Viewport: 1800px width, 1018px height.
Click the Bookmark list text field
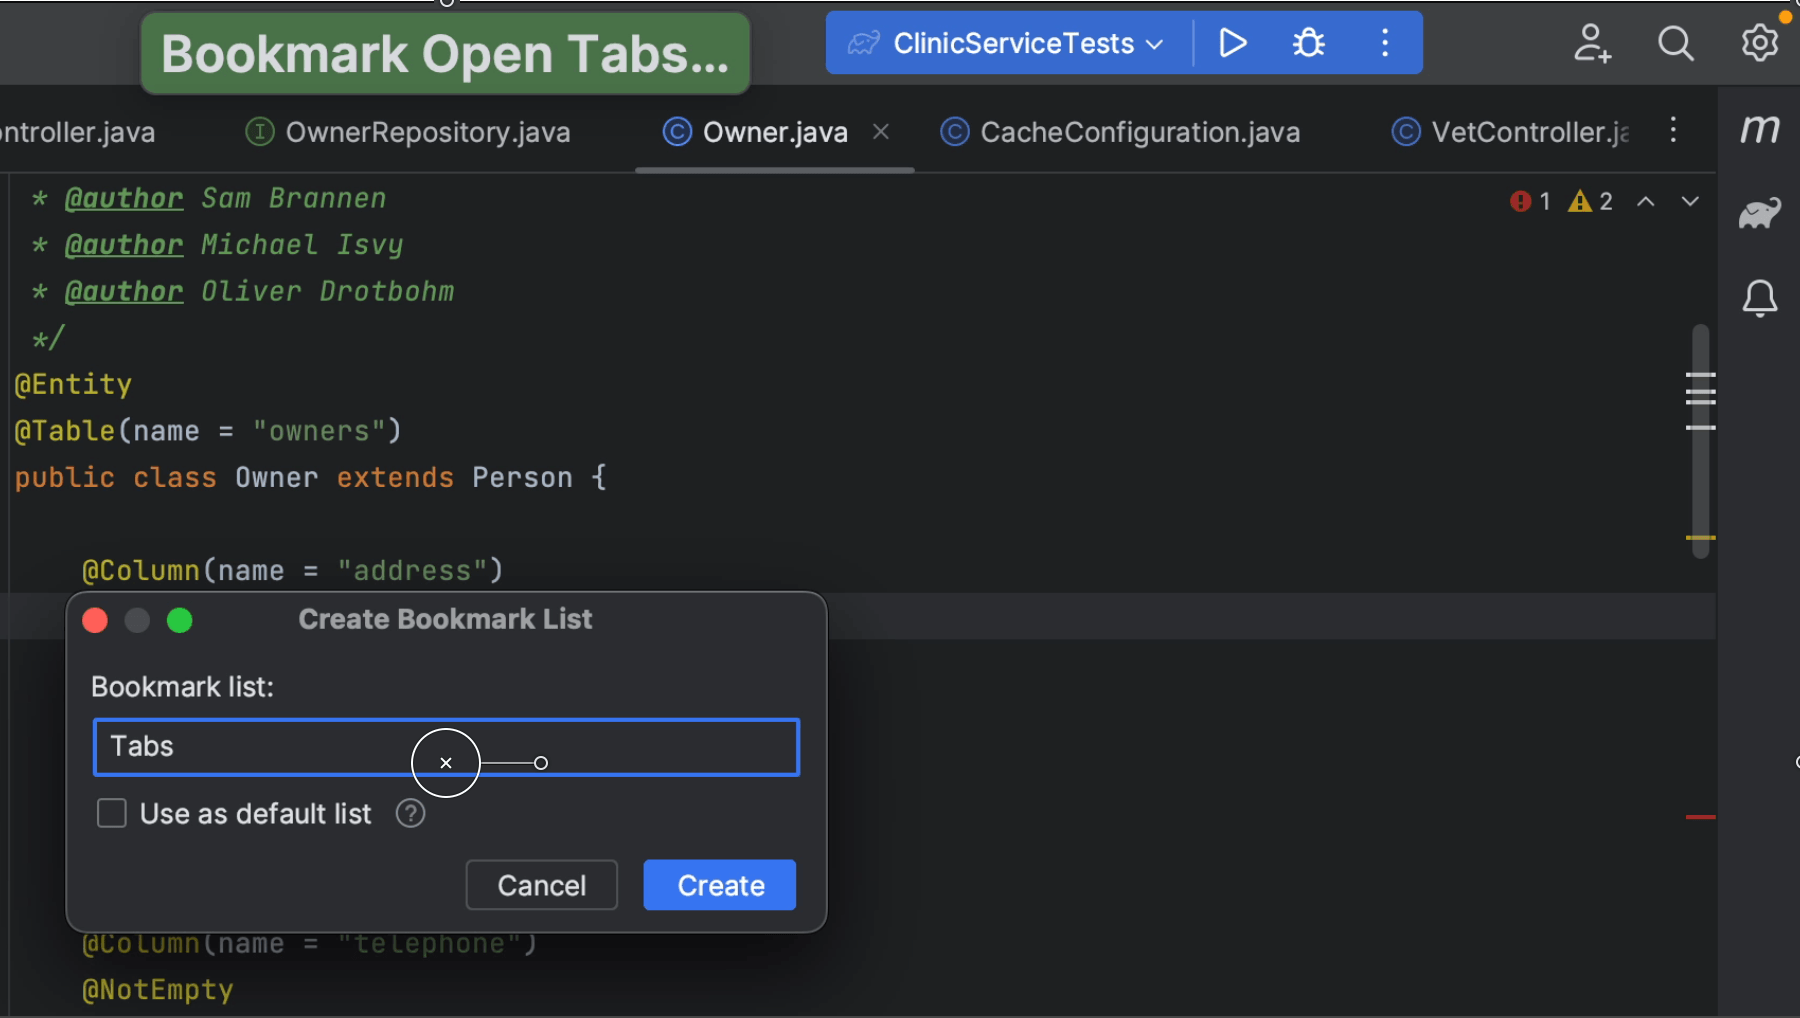tap(250, 746)
